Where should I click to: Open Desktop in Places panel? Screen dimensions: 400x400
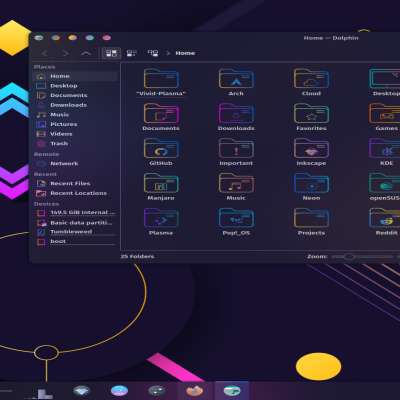(x=75, y=86)
